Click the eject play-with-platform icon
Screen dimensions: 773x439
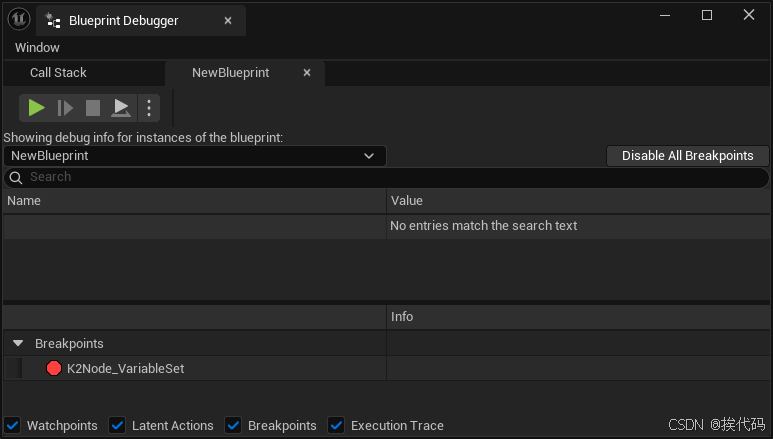click(x=121, y=108)
